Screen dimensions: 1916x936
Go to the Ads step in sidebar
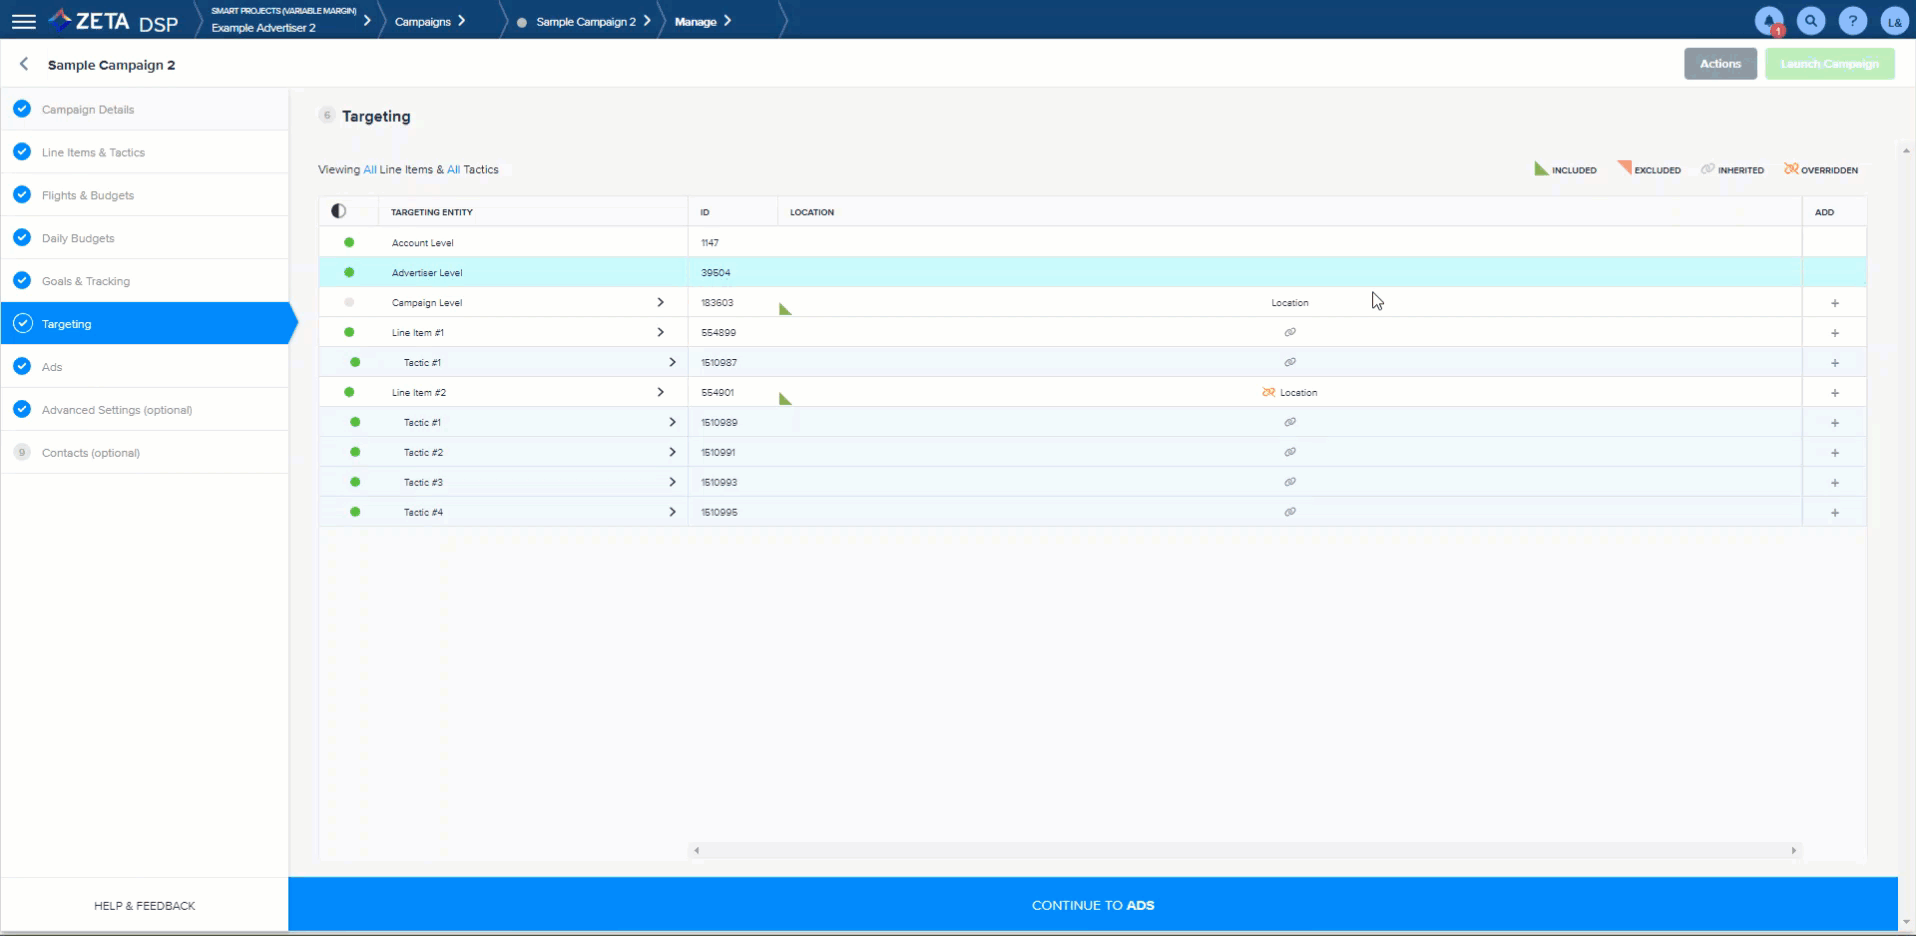(52, 367)
